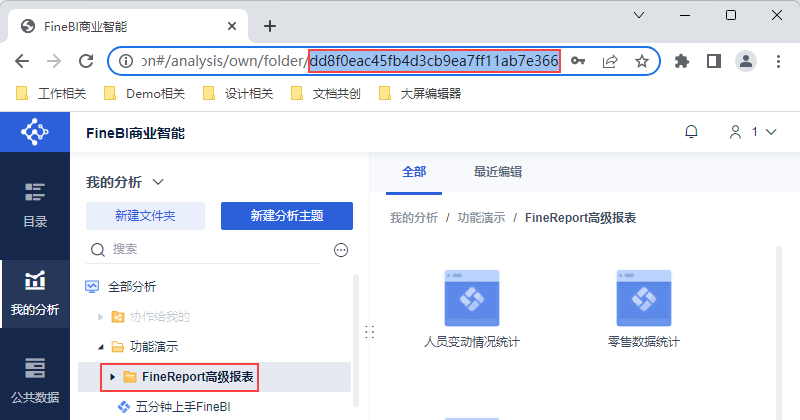Open the Demo相关 bookmark folder
Image resolution: width=800 pixels, height=420 pixels.
click(144, 93)
